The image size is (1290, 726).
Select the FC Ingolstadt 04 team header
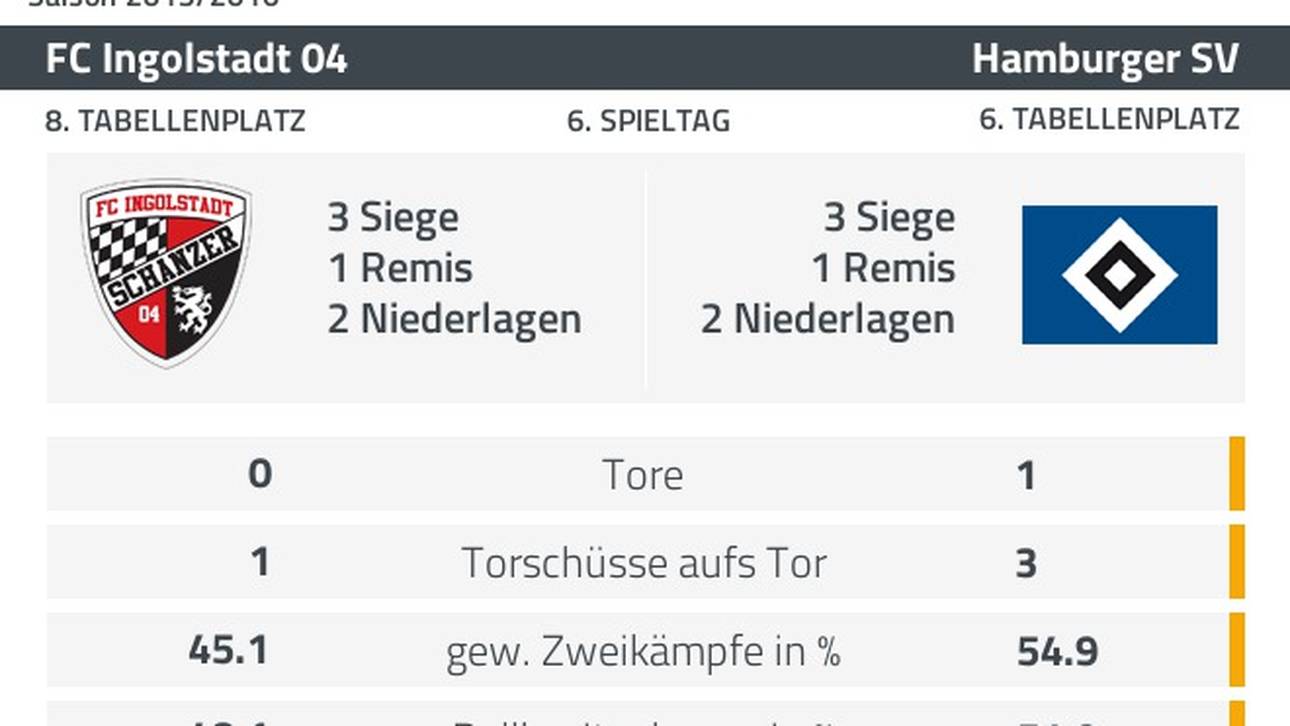coord(196,59)
